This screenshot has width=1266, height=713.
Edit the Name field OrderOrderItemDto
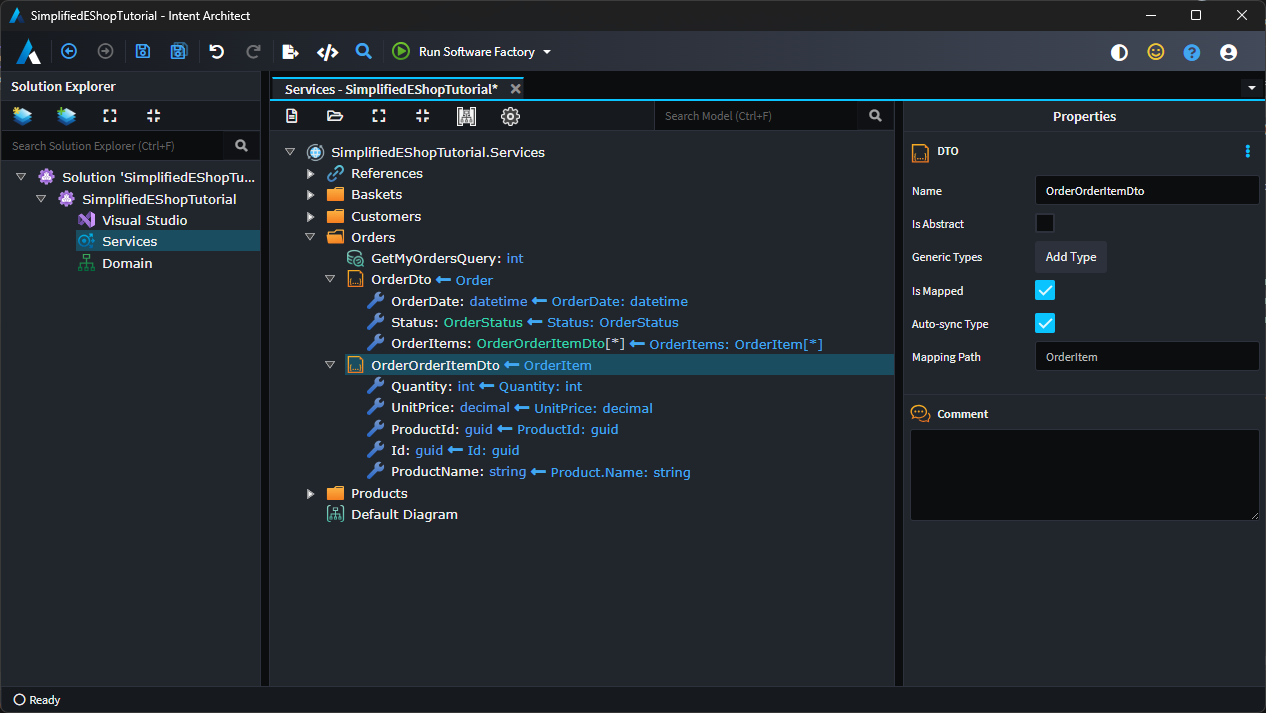(1146, 190)
